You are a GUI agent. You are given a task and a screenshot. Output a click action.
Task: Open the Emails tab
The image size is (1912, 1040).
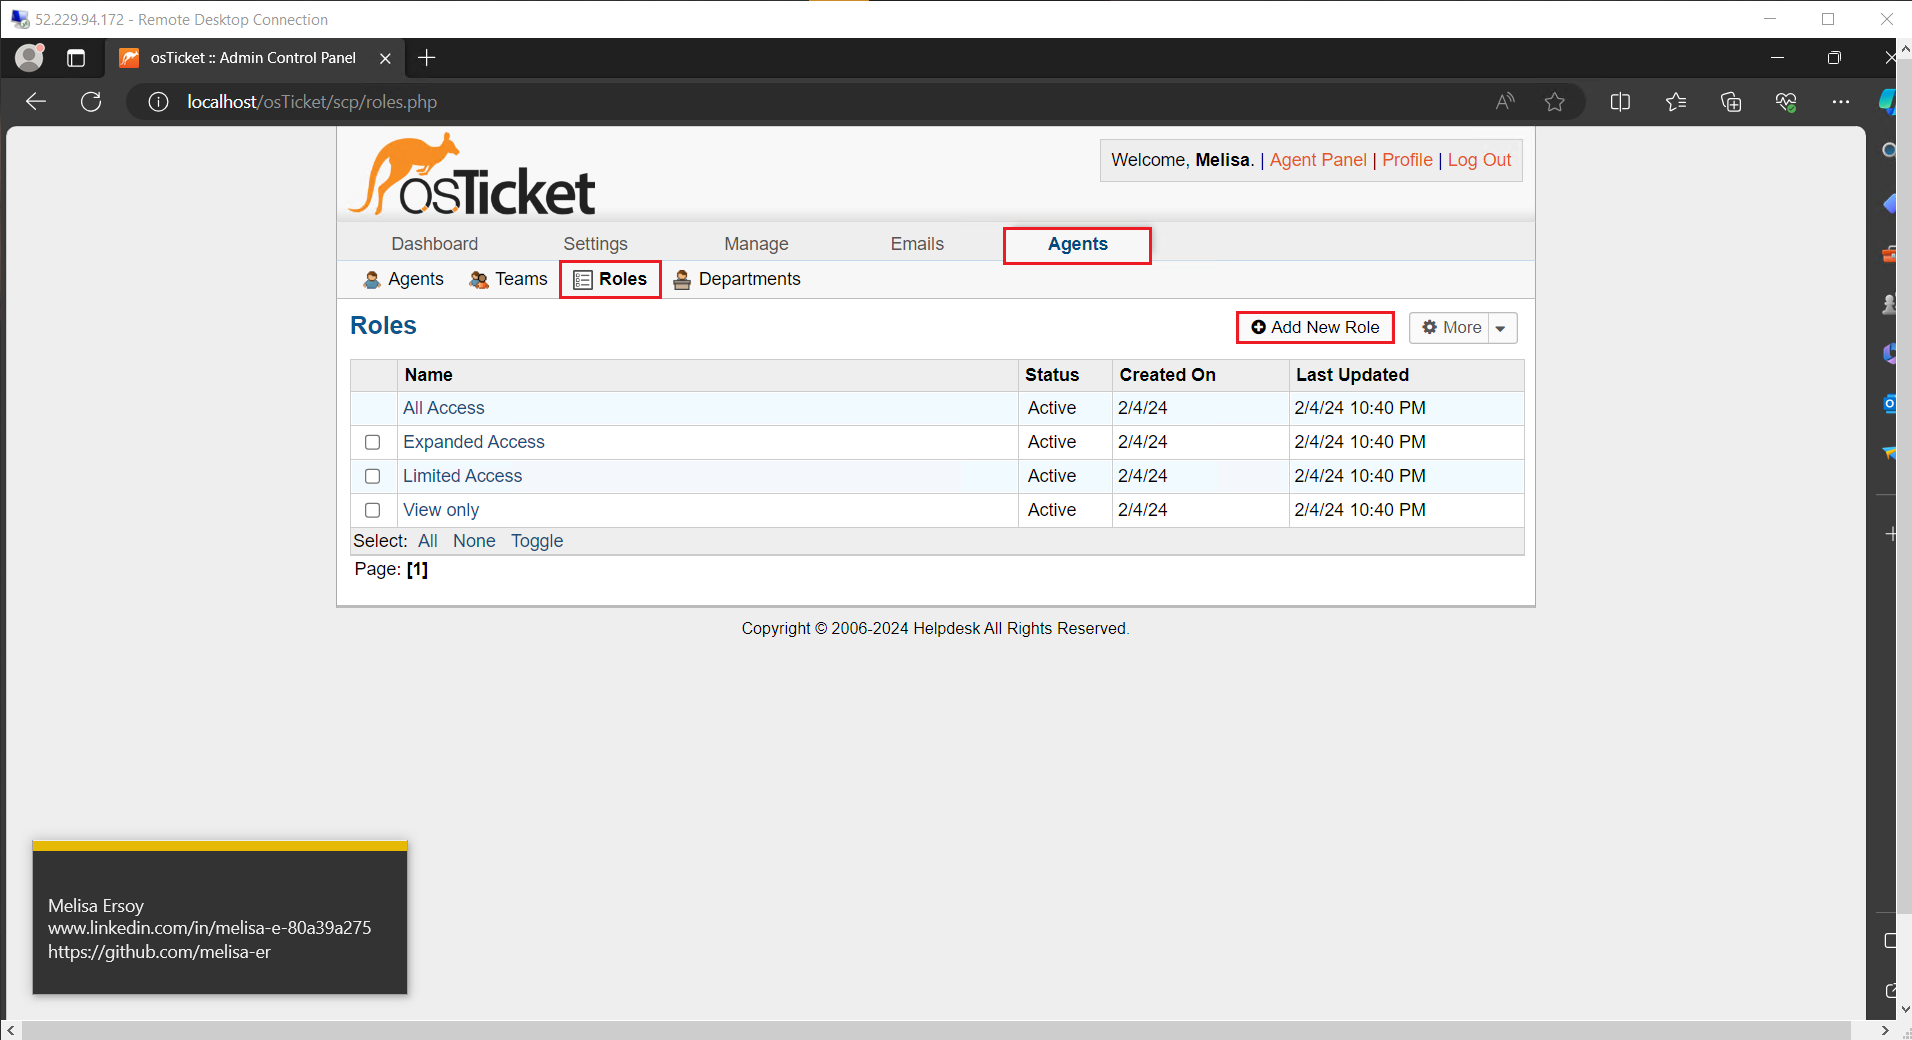(x=917, y=244)
